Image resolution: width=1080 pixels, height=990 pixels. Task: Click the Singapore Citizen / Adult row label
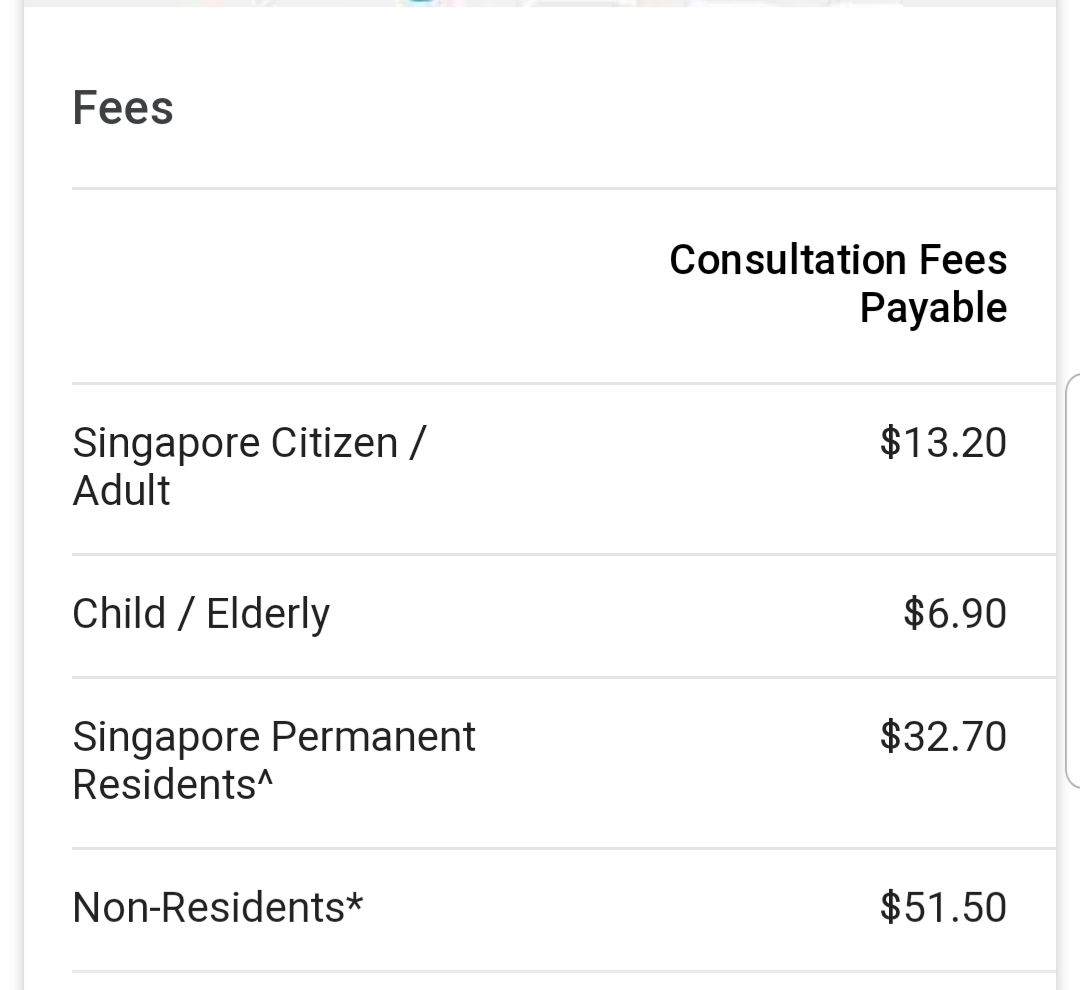(x=249, y=466)
